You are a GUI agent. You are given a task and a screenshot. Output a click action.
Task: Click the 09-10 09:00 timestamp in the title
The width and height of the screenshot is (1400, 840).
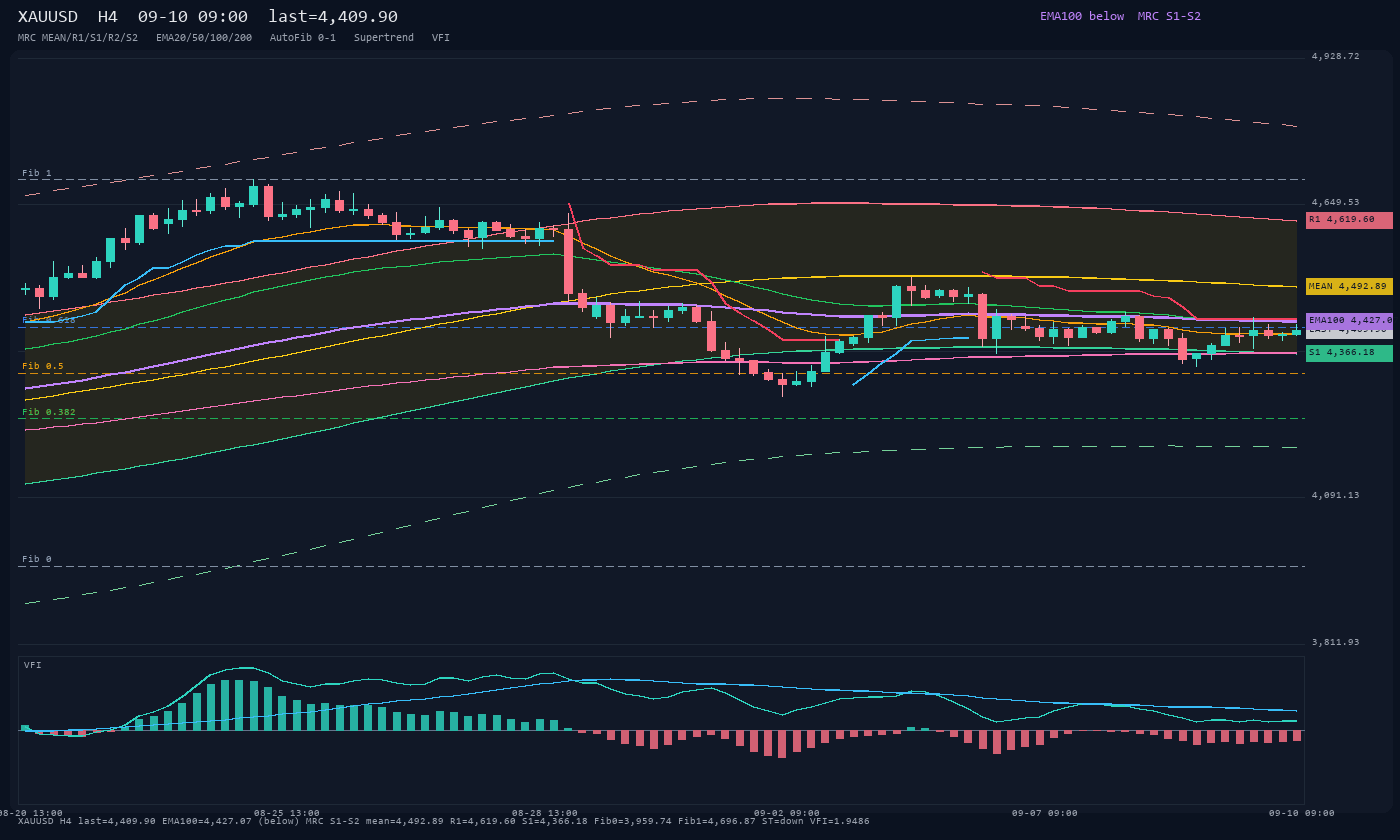tap(193, 17)
